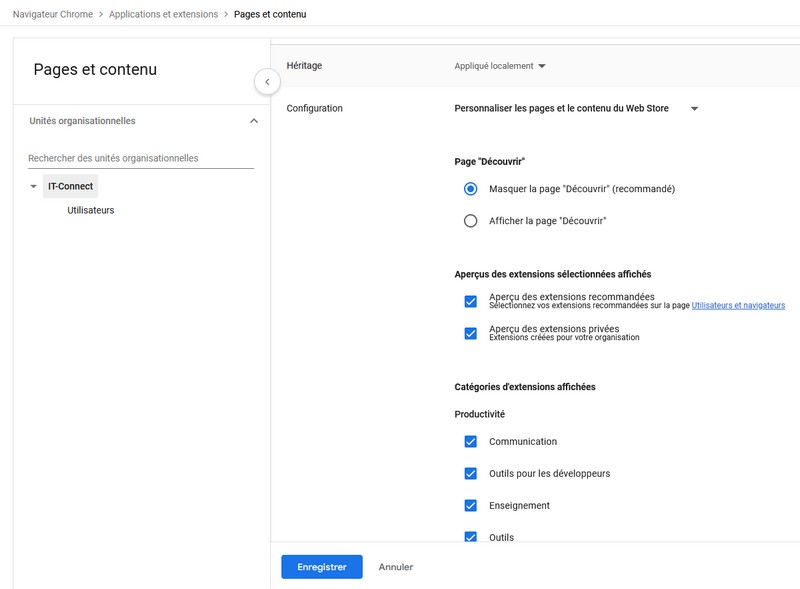Uncheck Aperçu des extensions privées
The height and width of the screenshot is (589, 800).
tap(471, 333)
